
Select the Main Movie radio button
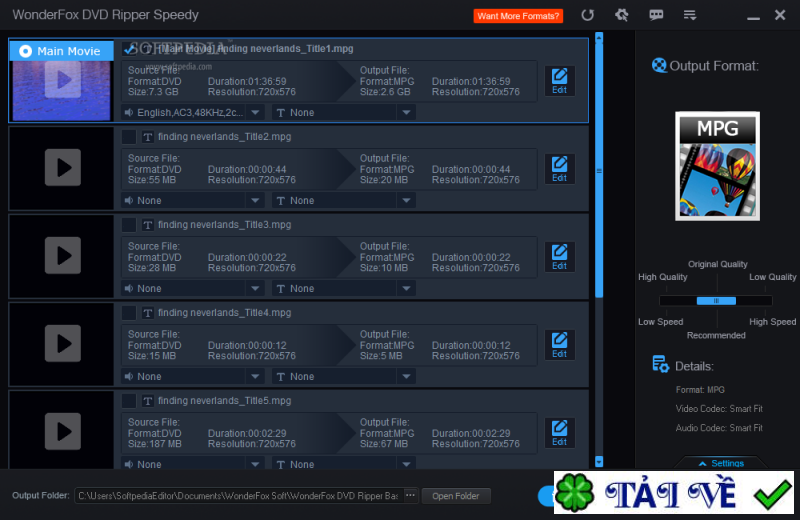[26, 51]
